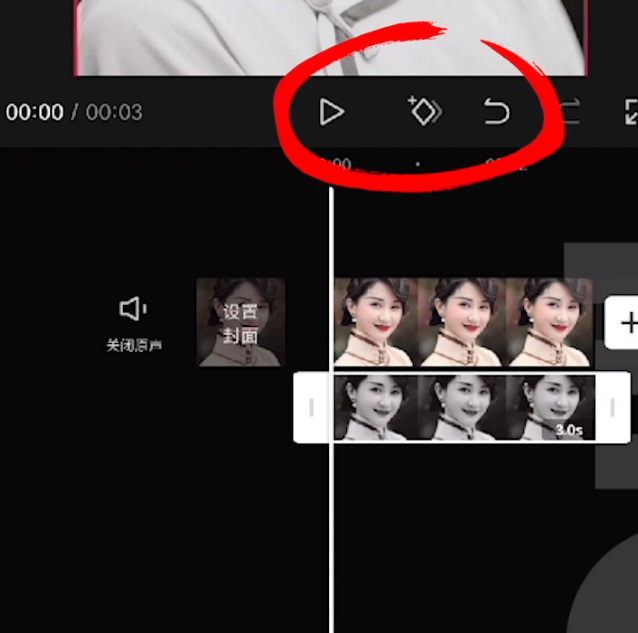Image resolution: width=638 pixels, height=633 pixels.
Task: Click the 00:00 current time display
Action: (35, 112)
